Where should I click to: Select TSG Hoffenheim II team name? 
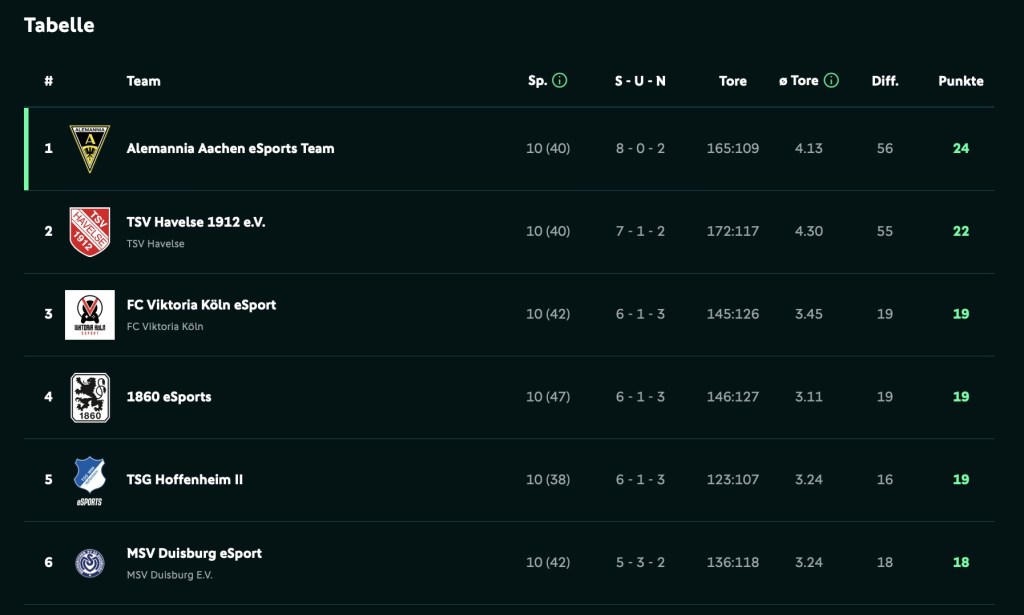point(185,480)
